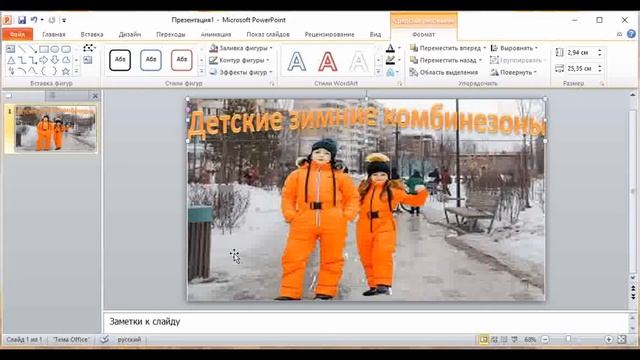Open Edit Shape points dropdown
The height and width of the screenshot is (360, 640).
click(89, 48)
